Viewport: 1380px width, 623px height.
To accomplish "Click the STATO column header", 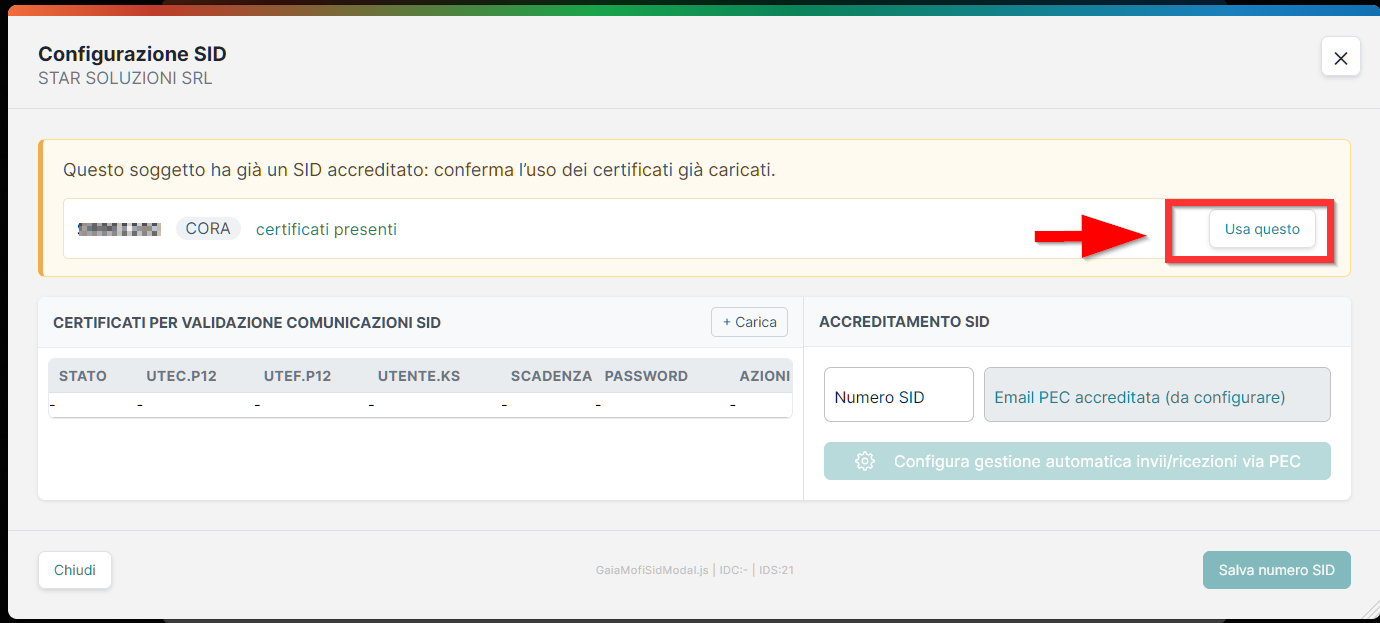I will (x=83, y=376).
